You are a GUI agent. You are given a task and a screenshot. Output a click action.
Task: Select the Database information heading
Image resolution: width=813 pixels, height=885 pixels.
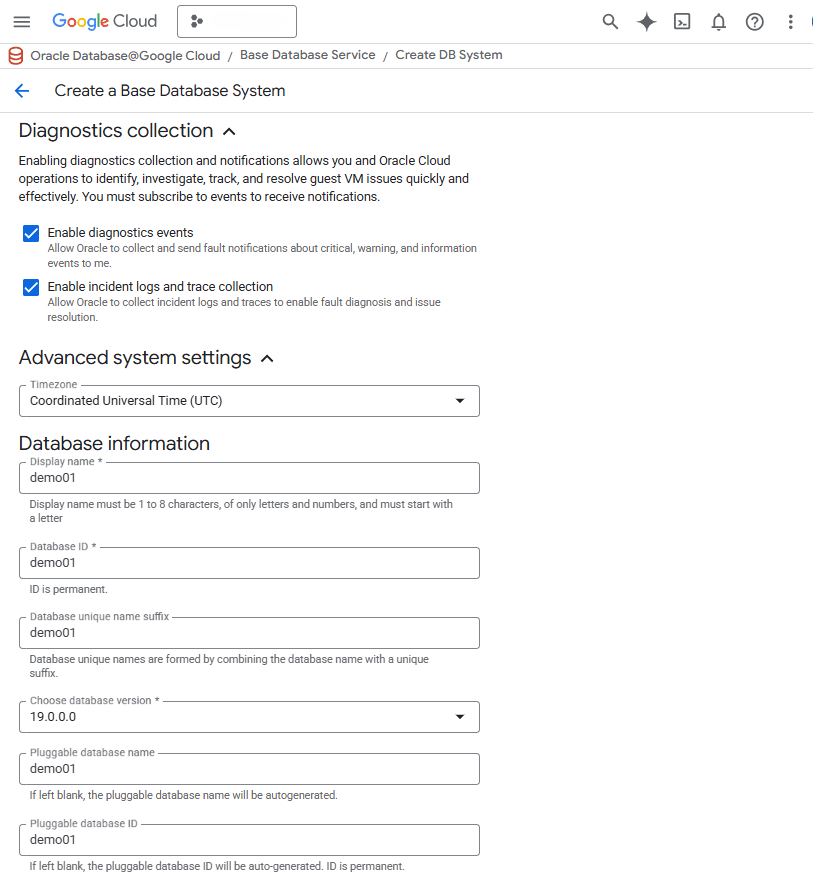pyautogui.click(x=114, y=444)
